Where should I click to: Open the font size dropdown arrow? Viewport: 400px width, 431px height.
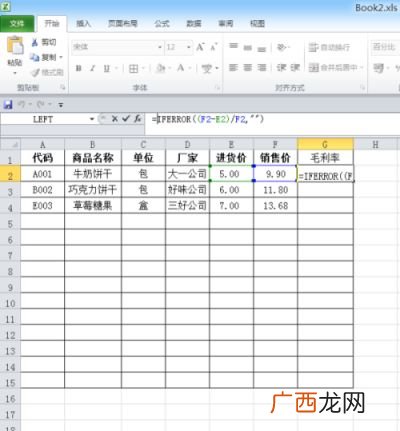(189, 47)
